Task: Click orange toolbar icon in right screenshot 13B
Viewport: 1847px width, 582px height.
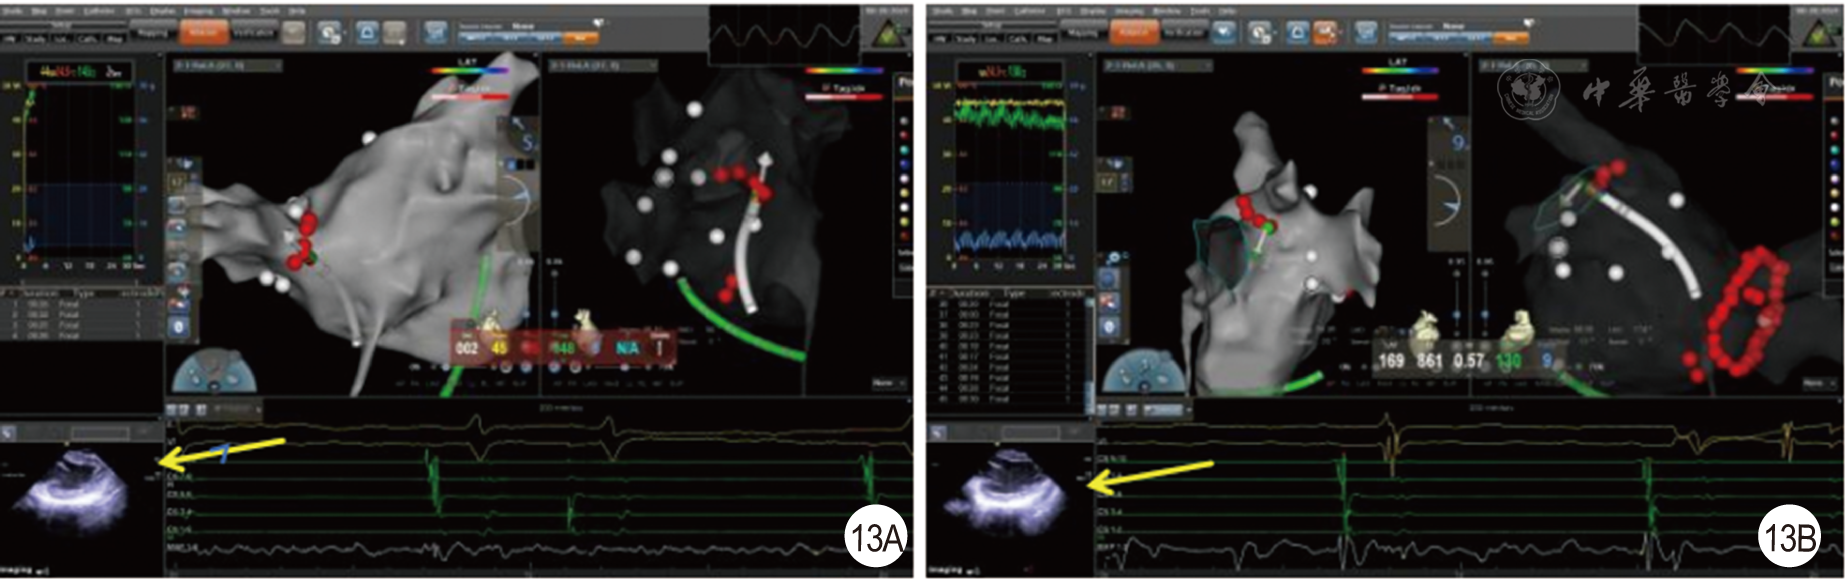Action: 1325,33
